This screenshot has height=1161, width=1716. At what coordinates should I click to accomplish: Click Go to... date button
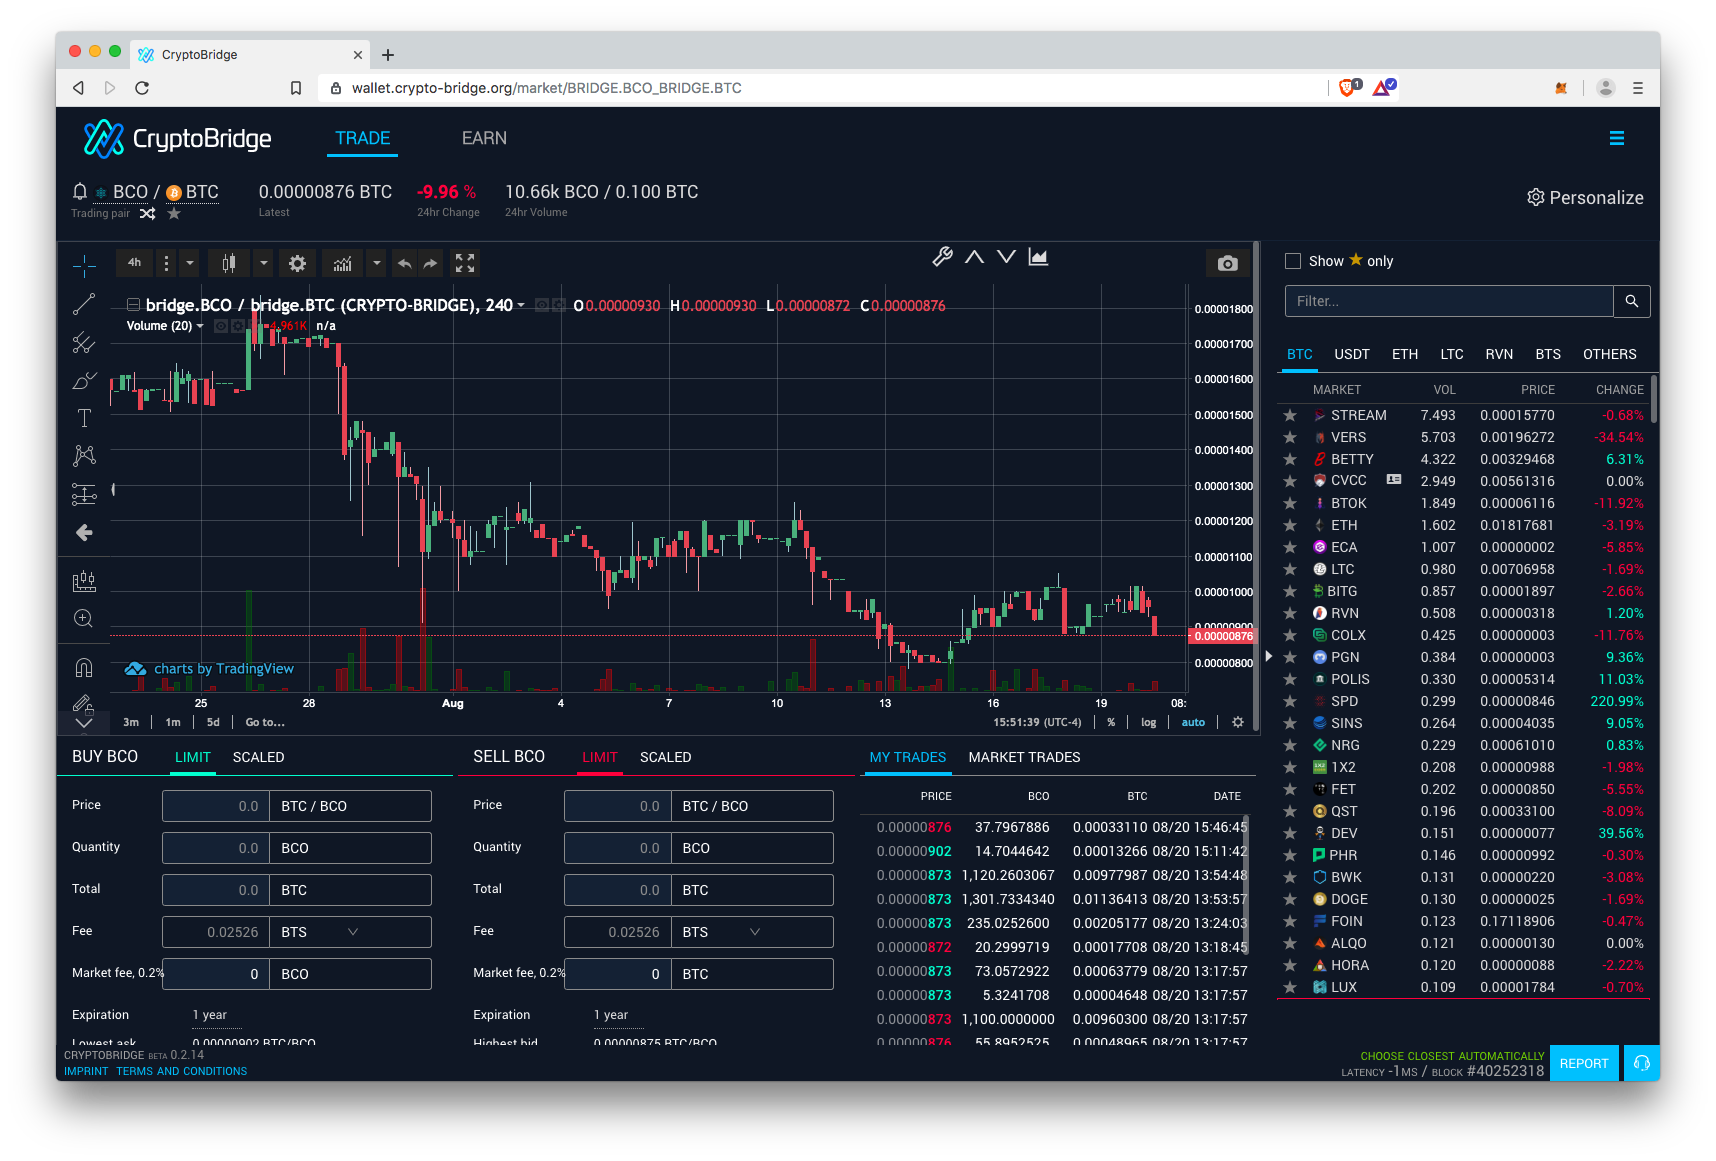[265, 722]
